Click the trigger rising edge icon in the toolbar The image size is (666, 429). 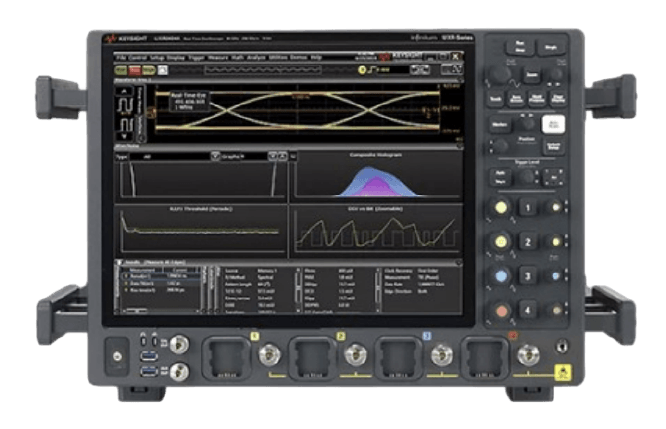click(x=371, y=70)
